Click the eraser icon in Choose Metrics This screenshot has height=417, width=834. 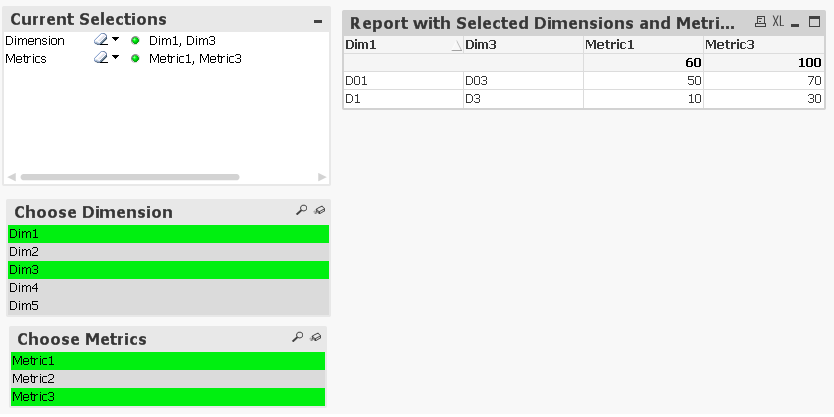point(316,338)
